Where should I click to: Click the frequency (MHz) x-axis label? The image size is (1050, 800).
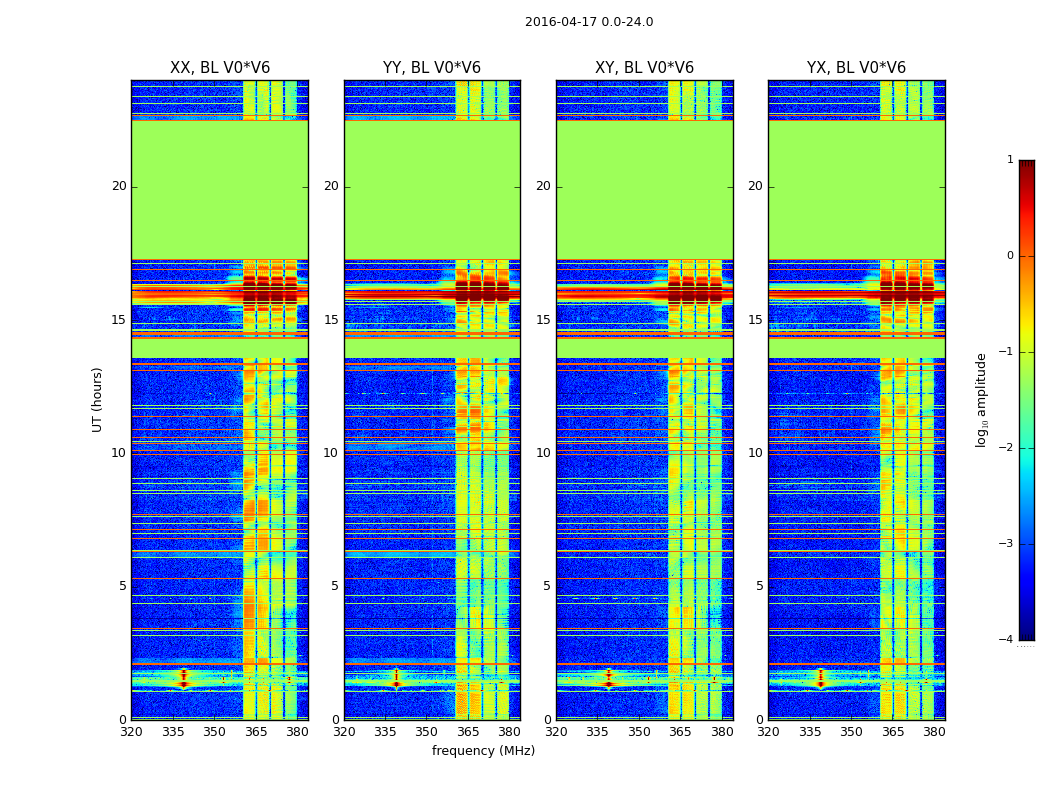pos(483,751)
